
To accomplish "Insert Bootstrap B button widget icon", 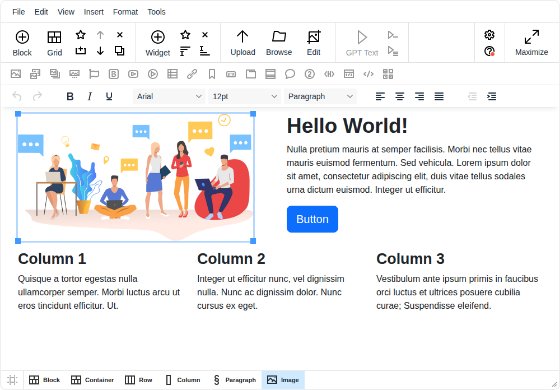I will (x=114, y=74).
